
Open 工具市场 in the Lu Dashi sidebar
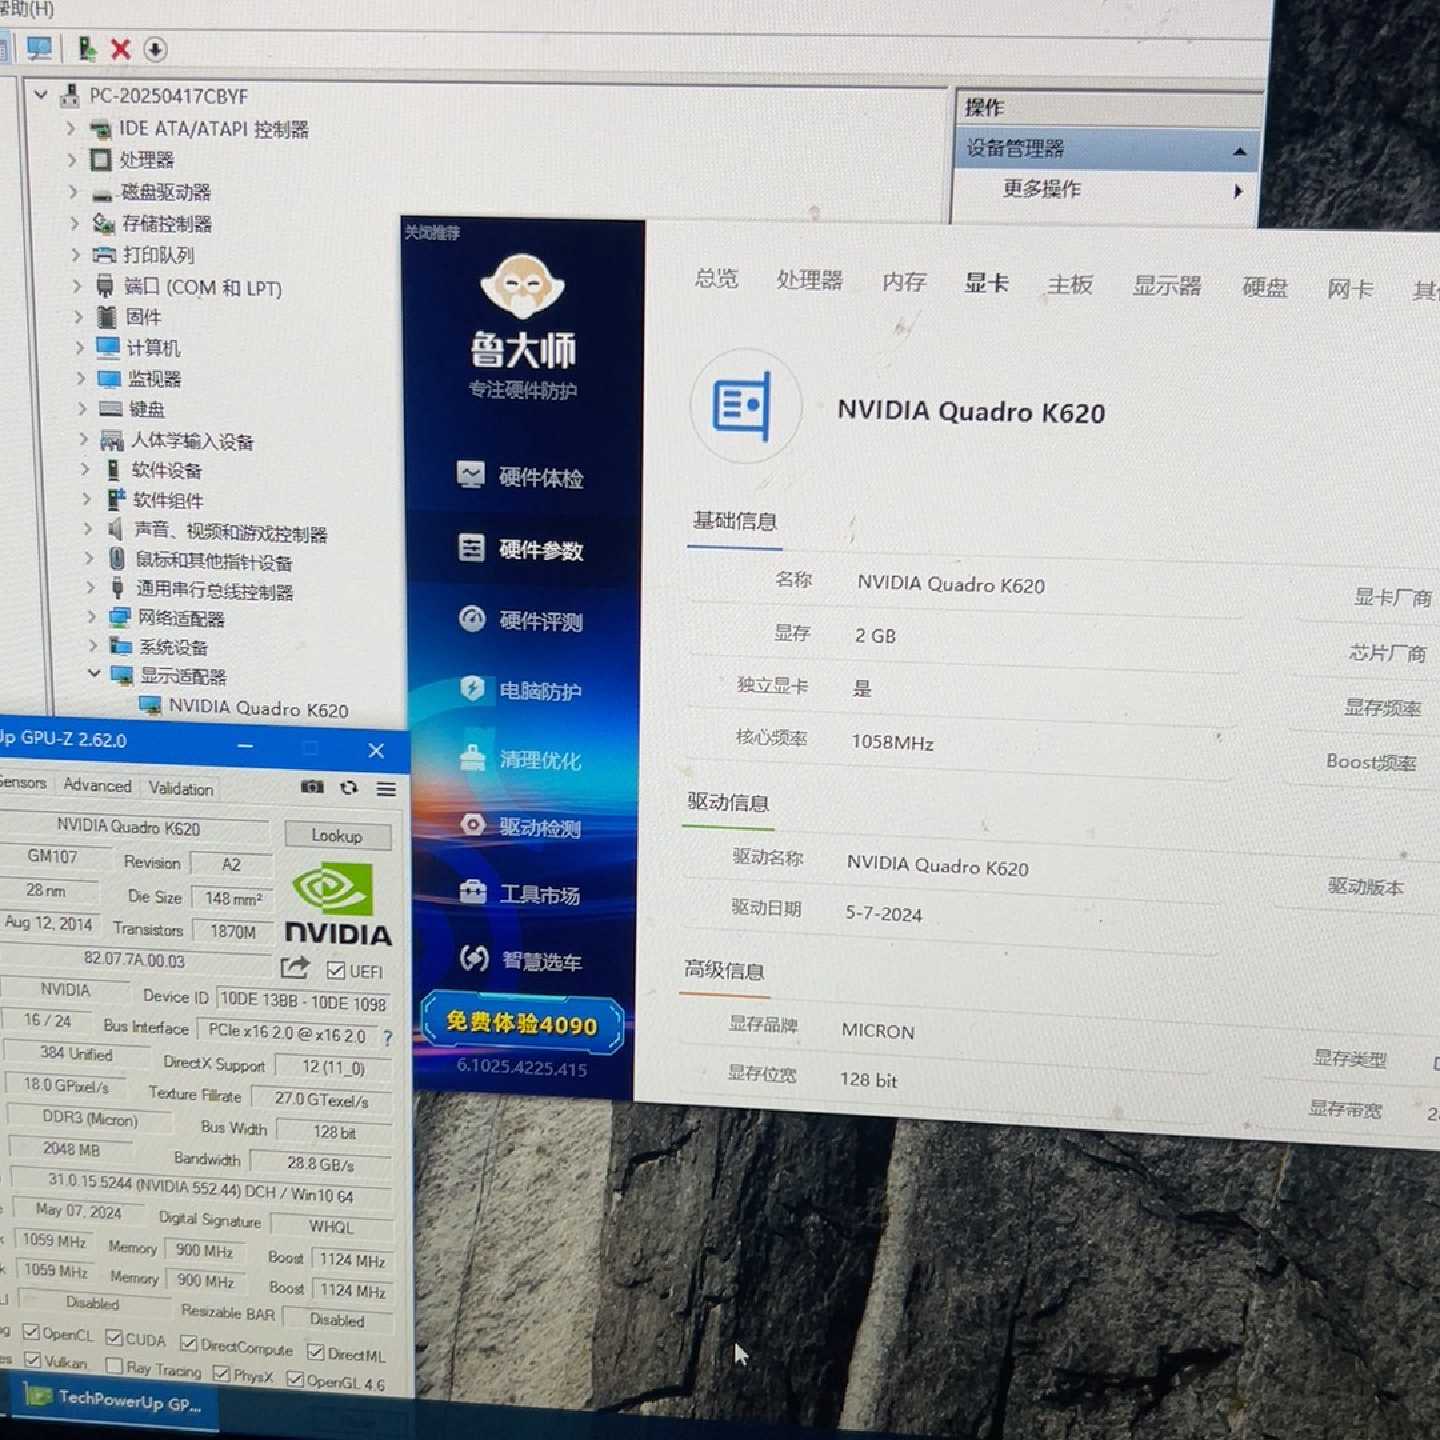pyautogui.click(x=522, y=894)
